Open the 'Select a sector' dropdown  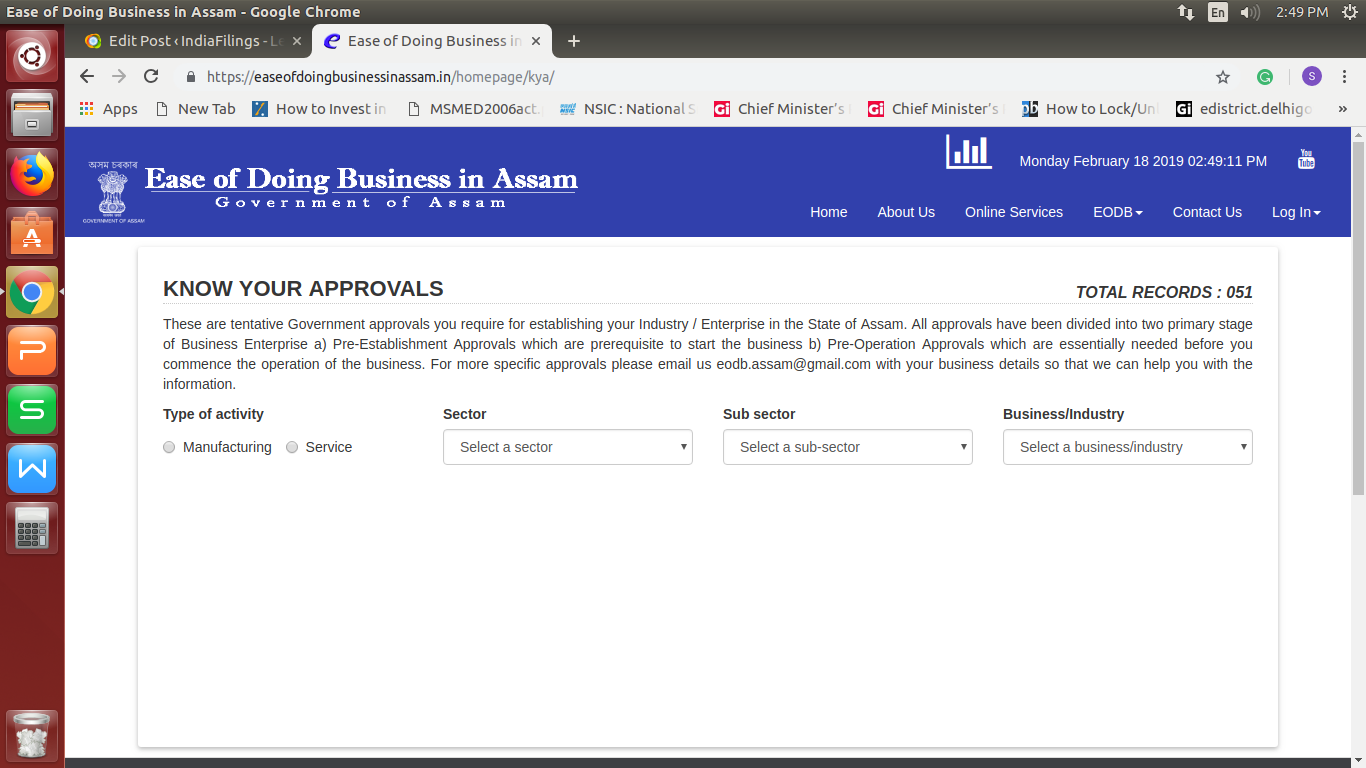pos(567,447)
